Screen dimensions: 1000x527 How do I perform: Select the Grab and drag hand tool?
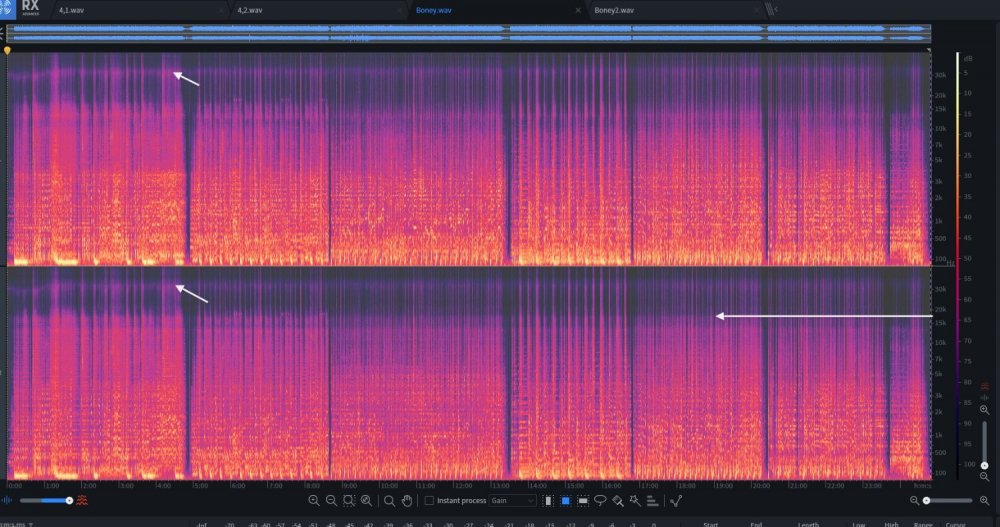[x=407, y=501]
